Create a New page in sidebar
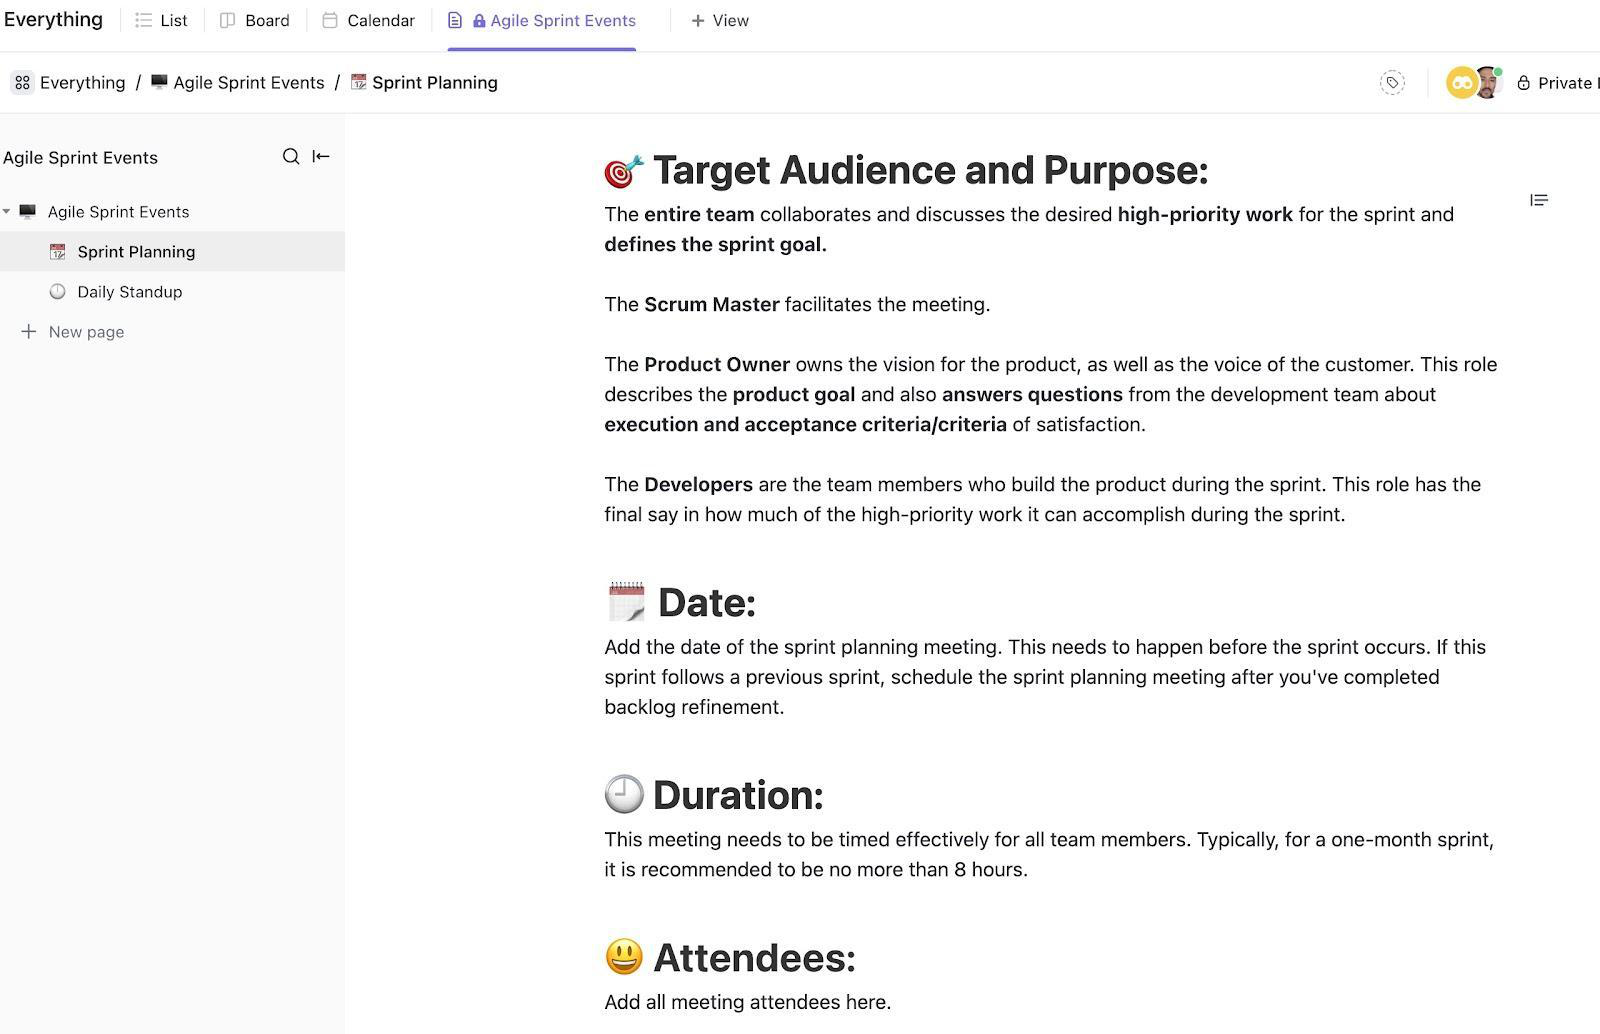This screenshot has height=1034, width=1600. tap(86, 332)
